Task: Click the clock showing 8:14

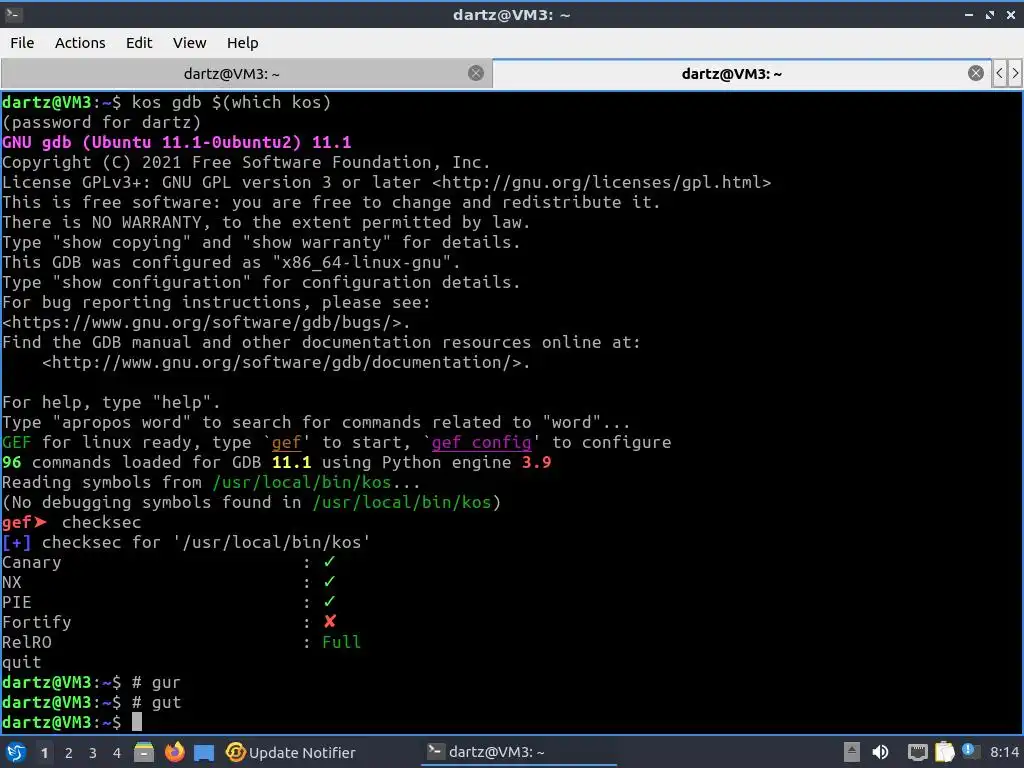Action: click(x=1004, y=752)
